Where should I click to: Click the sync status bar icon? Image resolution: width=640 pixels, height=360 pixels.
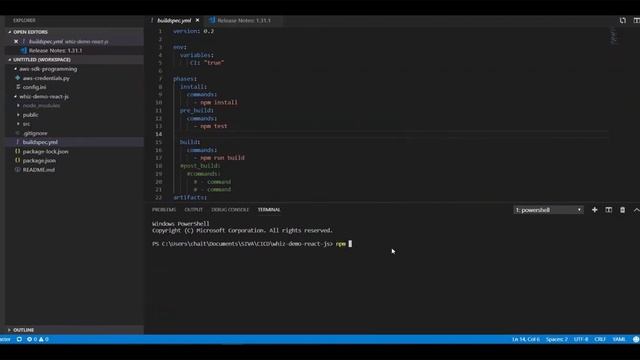pos(19,339)
